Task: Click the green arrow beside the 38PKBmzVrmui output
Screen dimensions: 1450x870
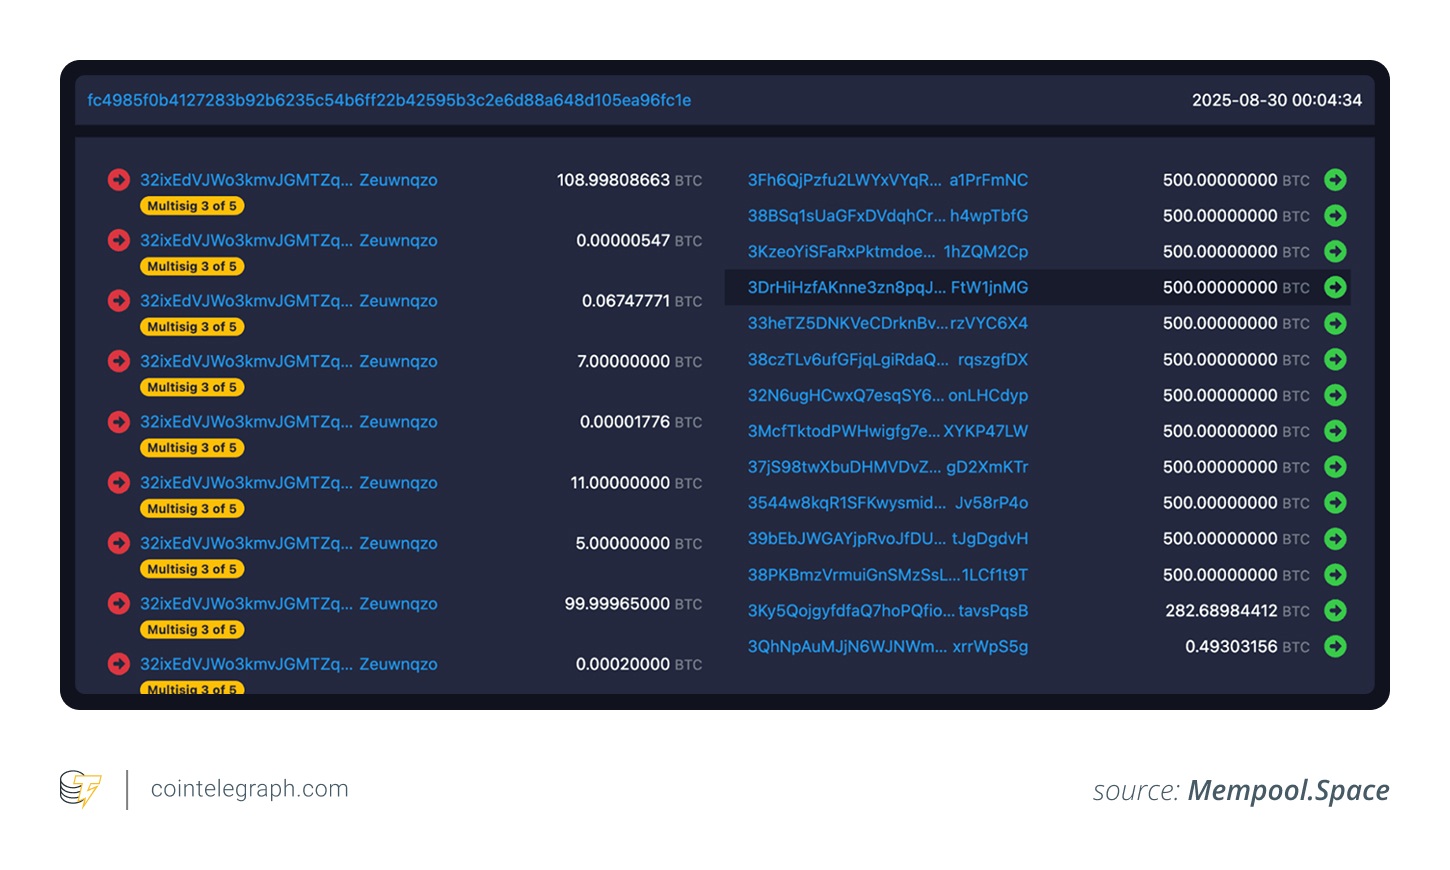Action: [1335, 575]
